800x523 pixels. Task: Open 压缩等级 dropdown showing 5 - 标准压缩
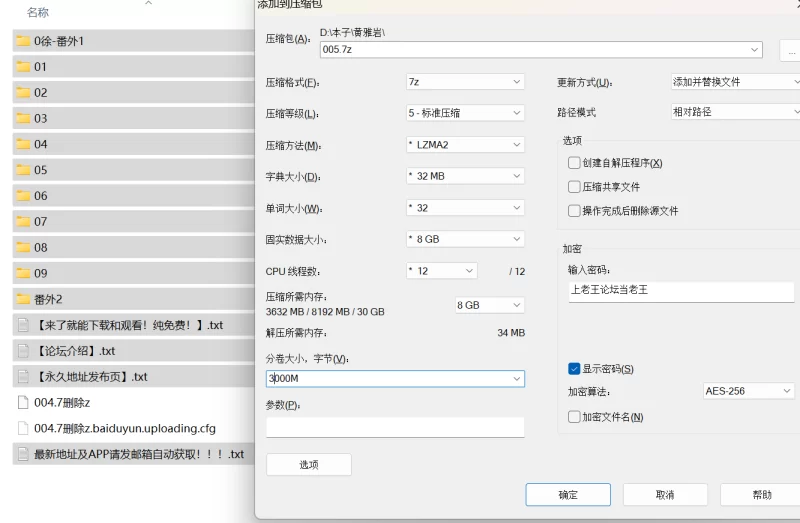coord(465,113)
